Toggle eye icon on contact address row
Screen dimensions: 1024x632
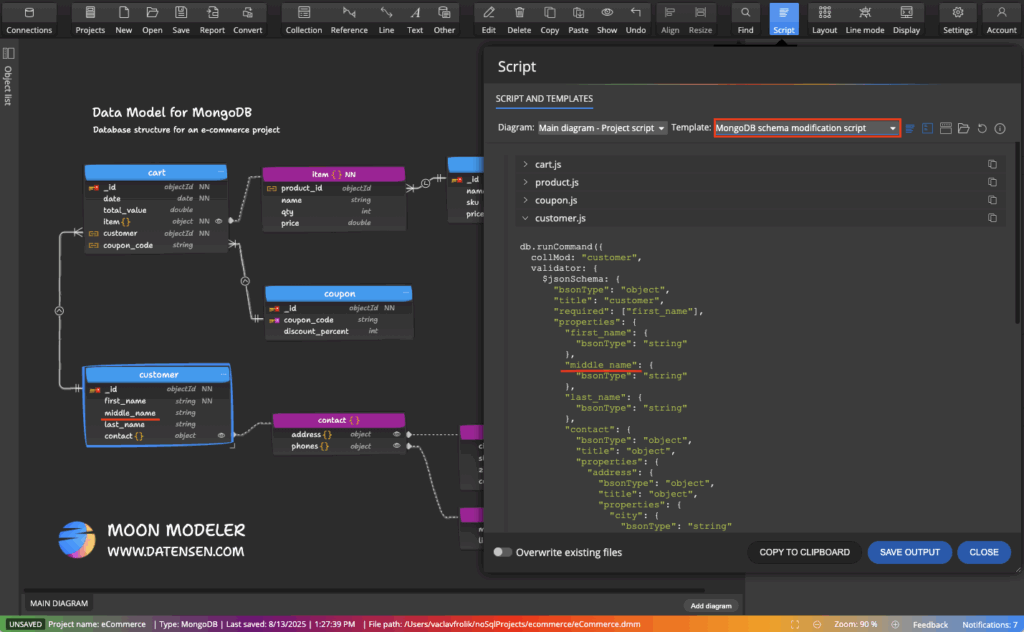tap(396, 434)
